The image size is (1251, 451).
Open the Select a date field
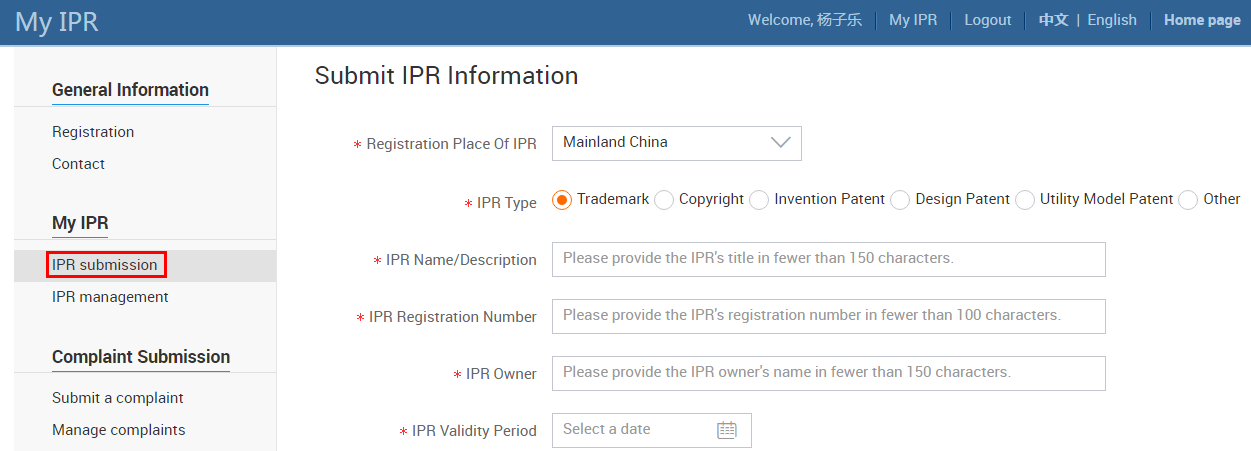[x=652, y=430]
